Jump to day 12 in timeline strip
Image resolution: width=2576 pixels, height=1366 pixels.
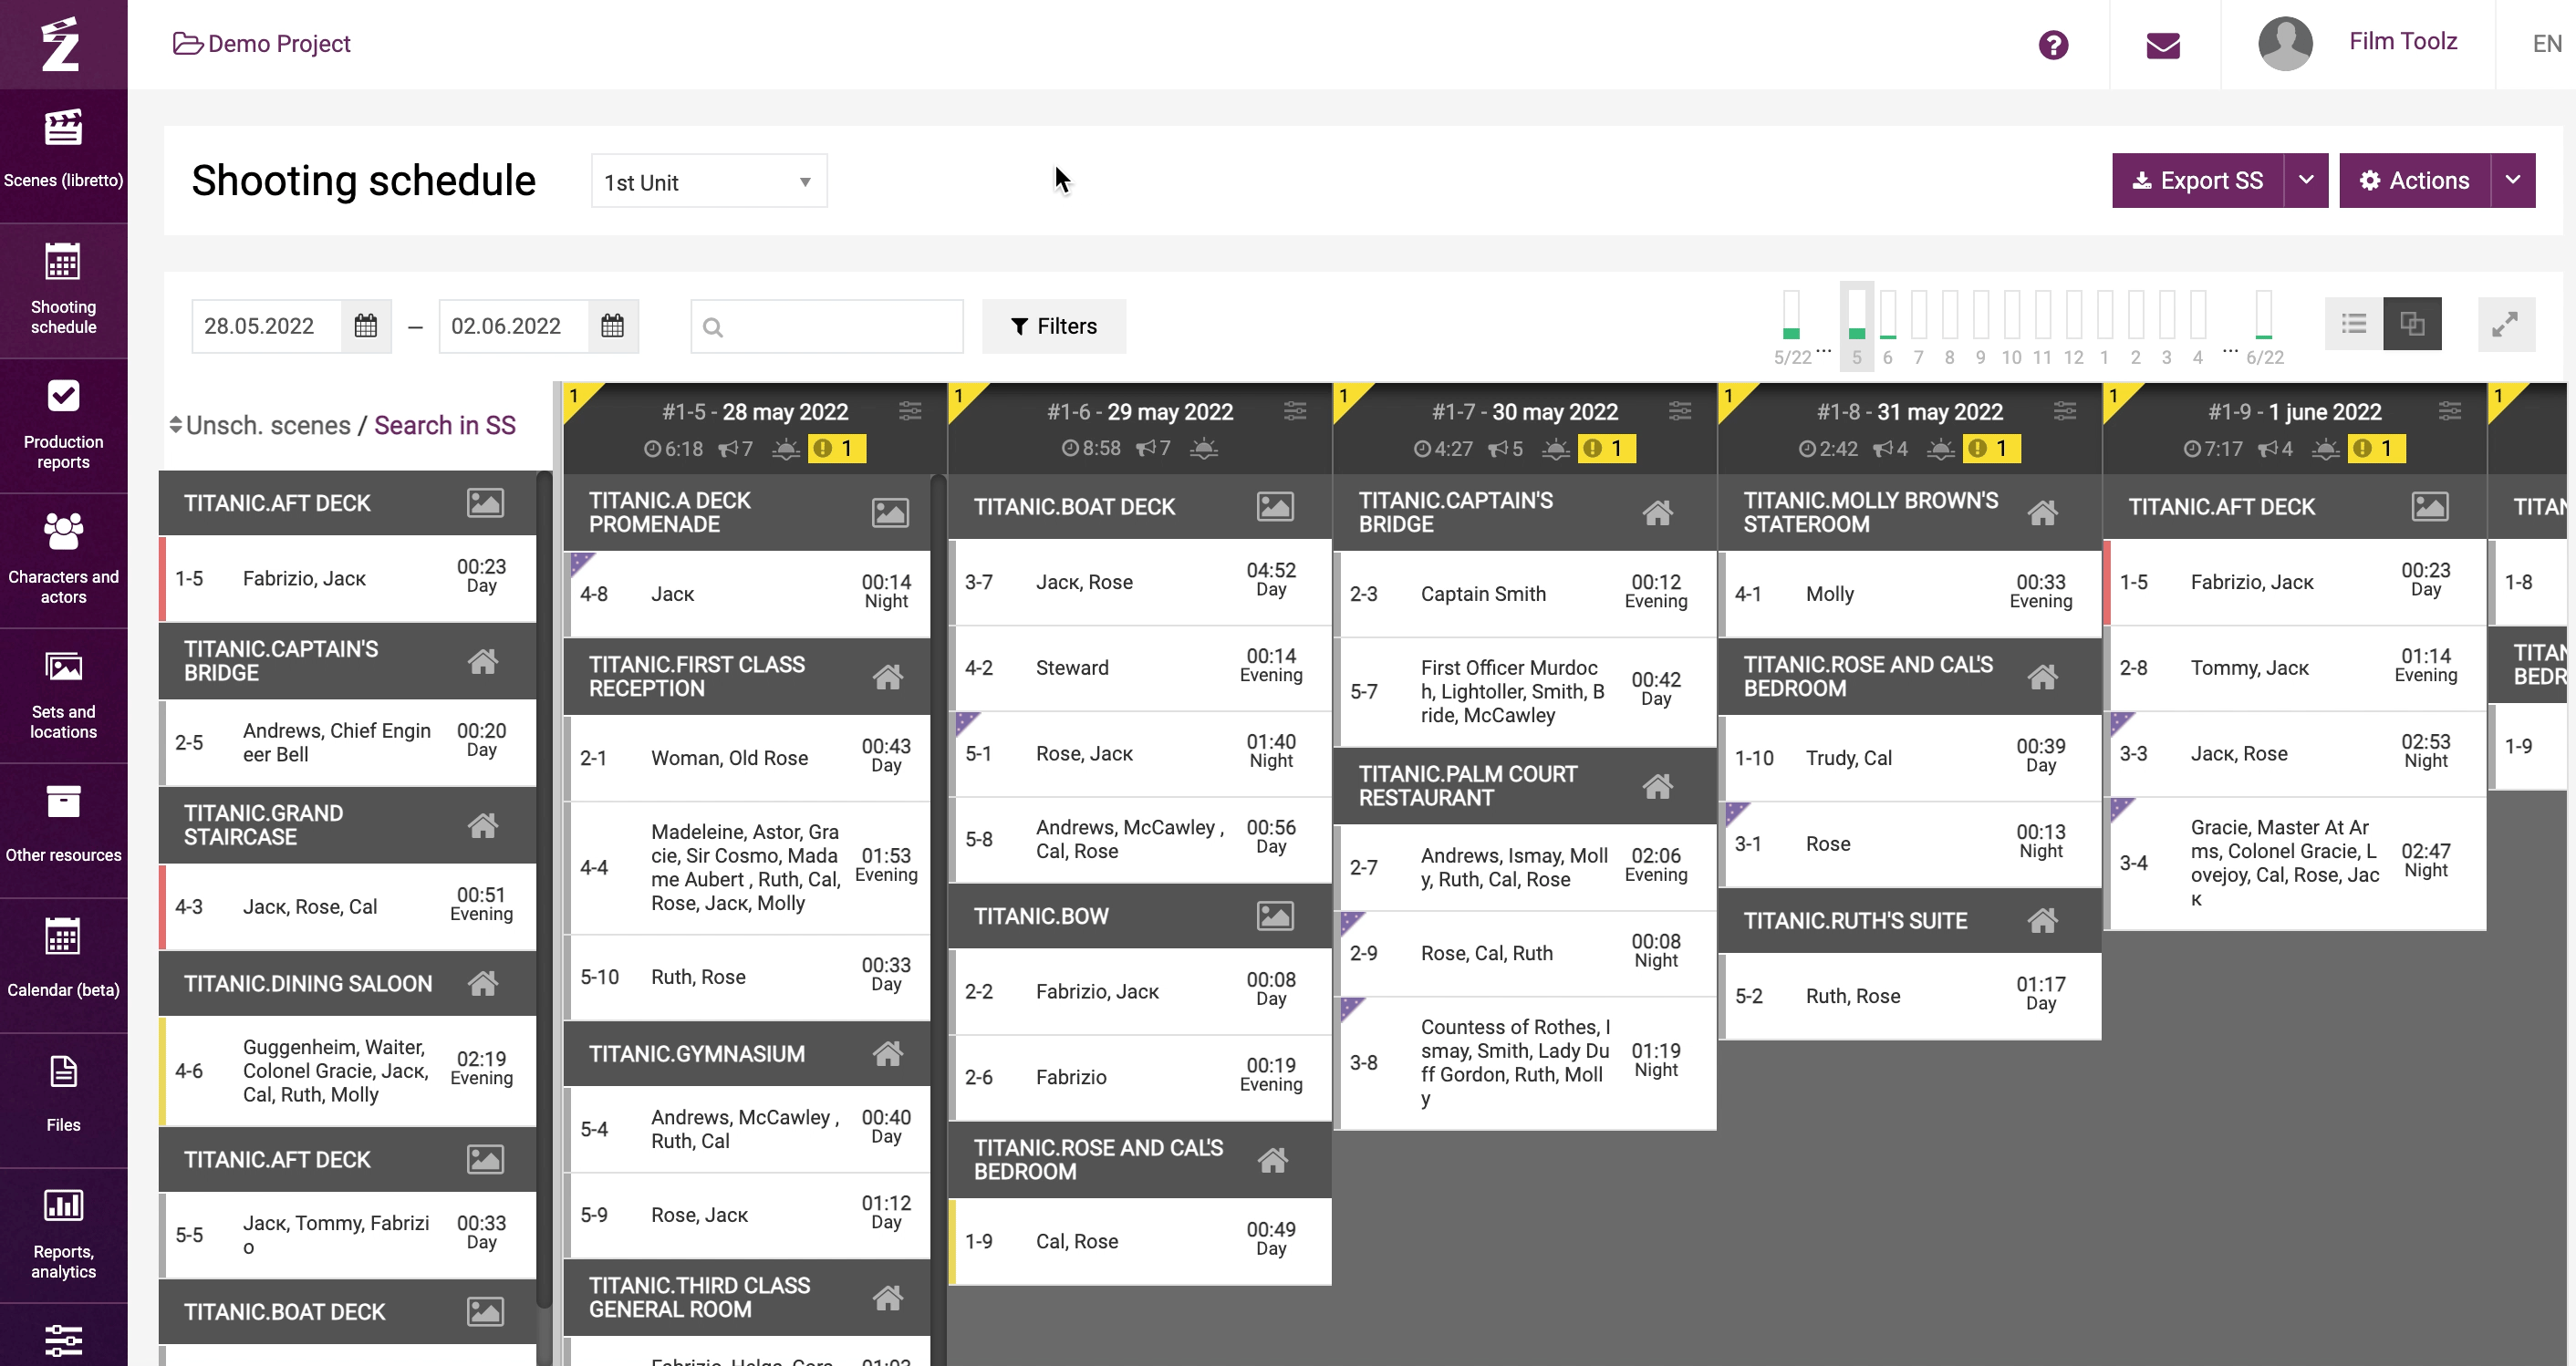tap(2074, 328)
